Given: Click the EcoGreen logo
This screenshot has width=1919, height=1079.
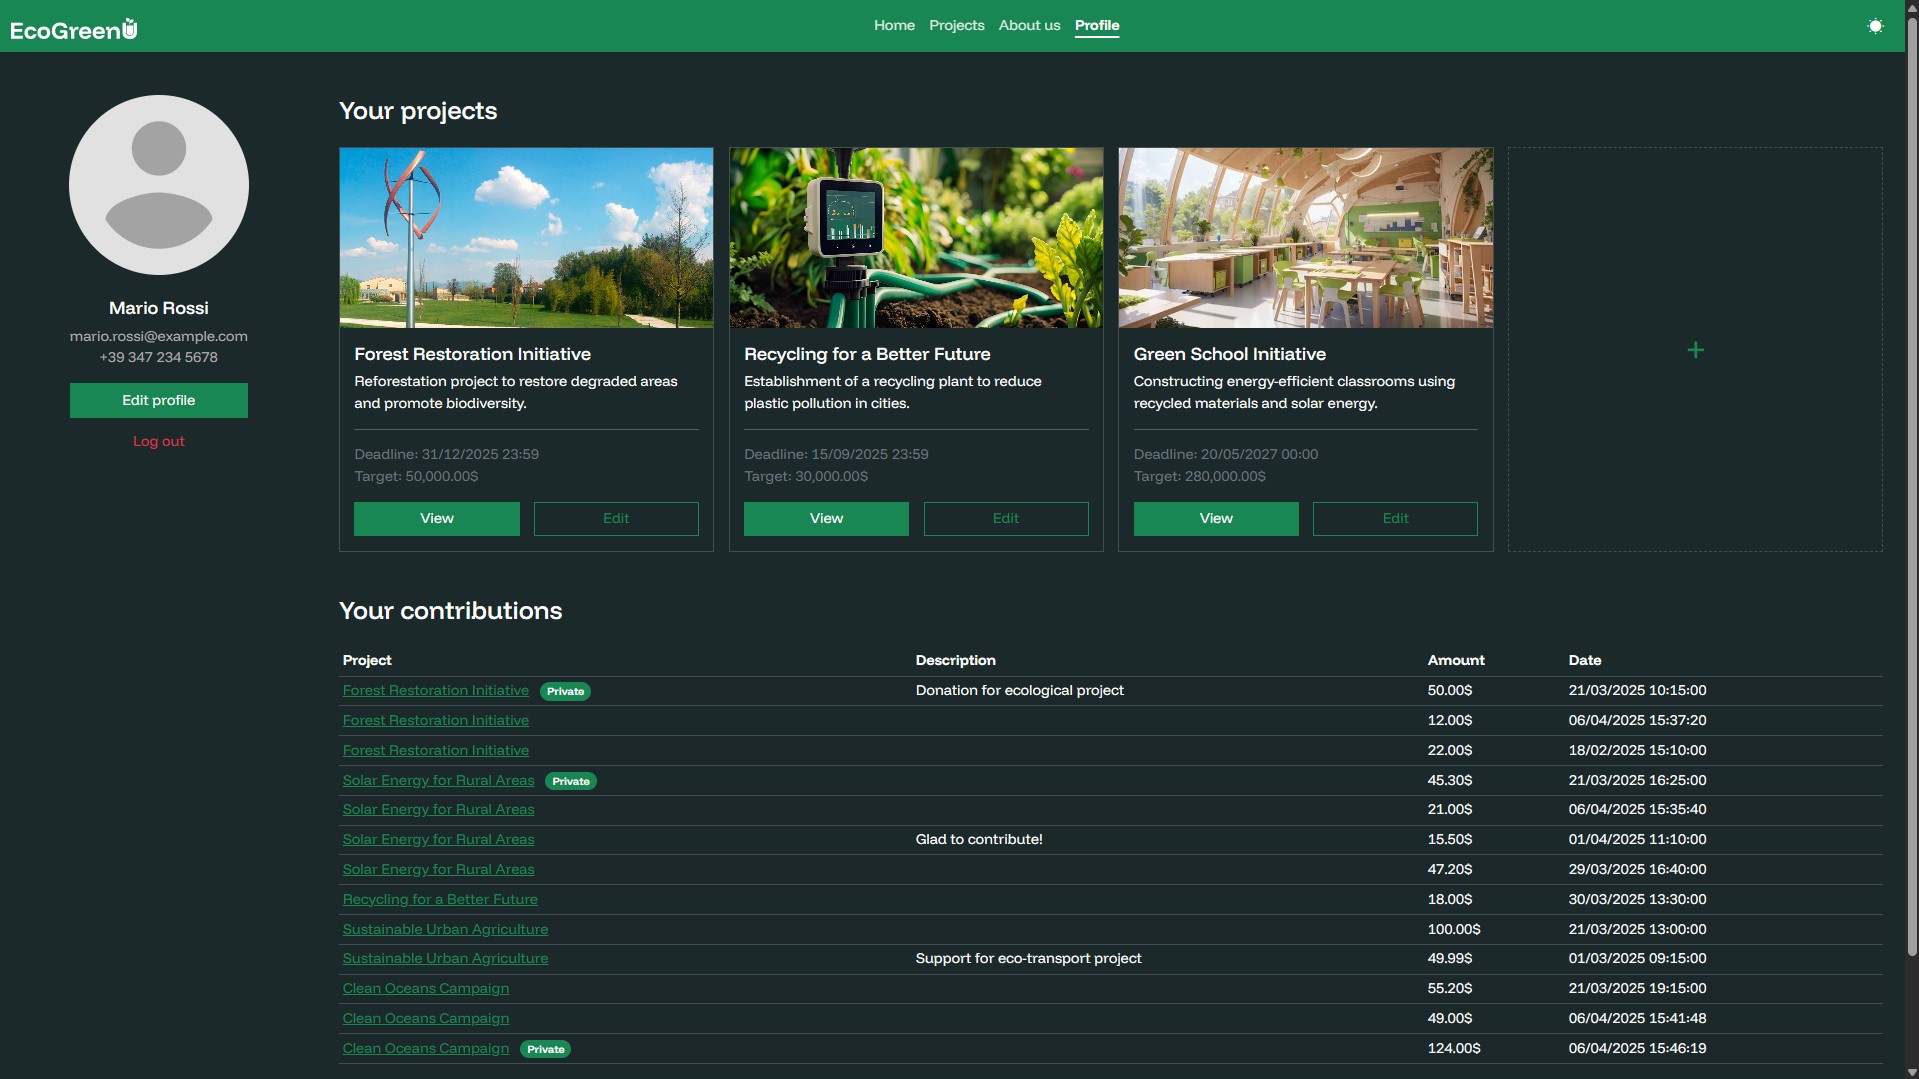Looking at the screenshot, I should 73,30.
